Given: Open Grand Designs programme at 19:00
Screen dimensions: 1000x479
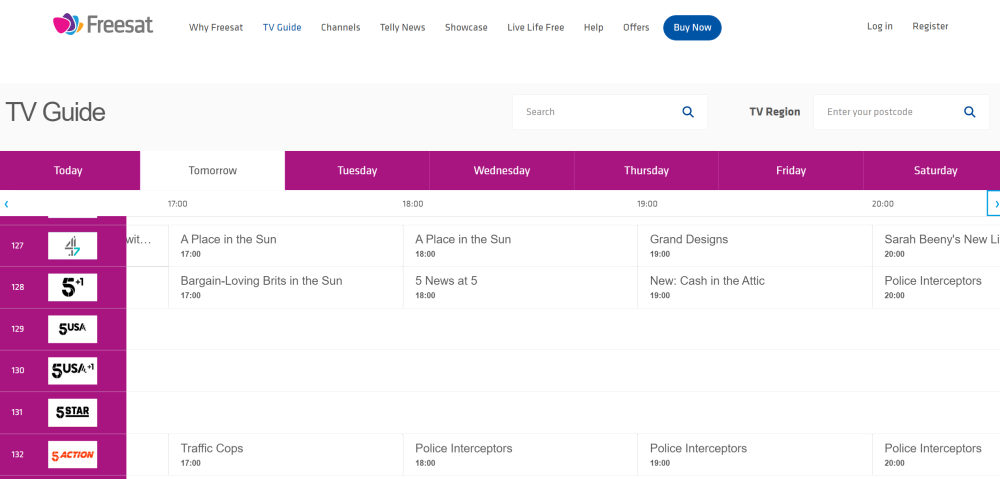Looking at the screenshot, I should (755, 246).
